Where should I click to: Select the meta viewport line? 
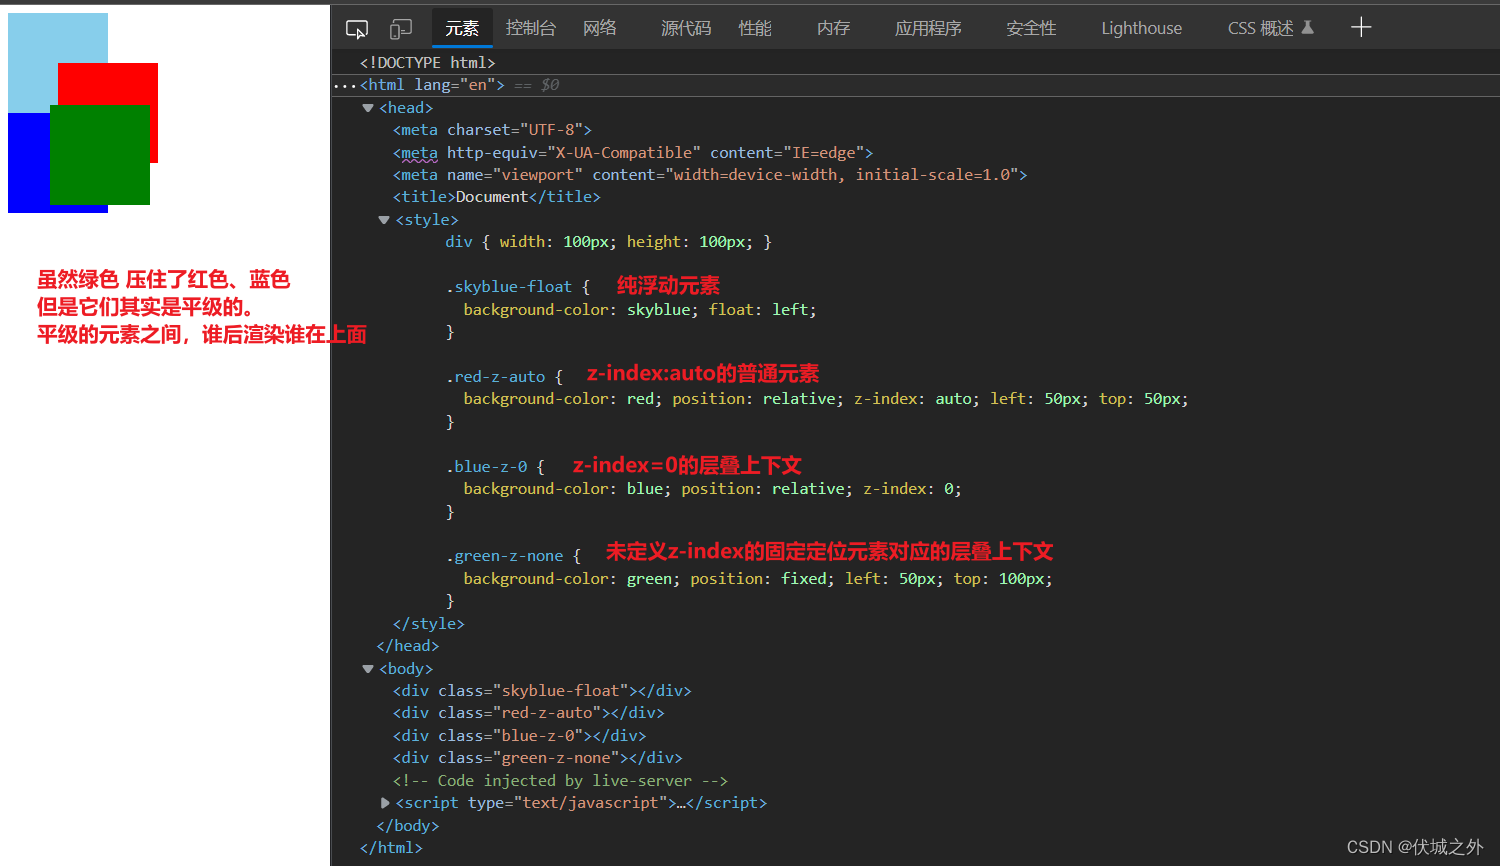(710, 175)
